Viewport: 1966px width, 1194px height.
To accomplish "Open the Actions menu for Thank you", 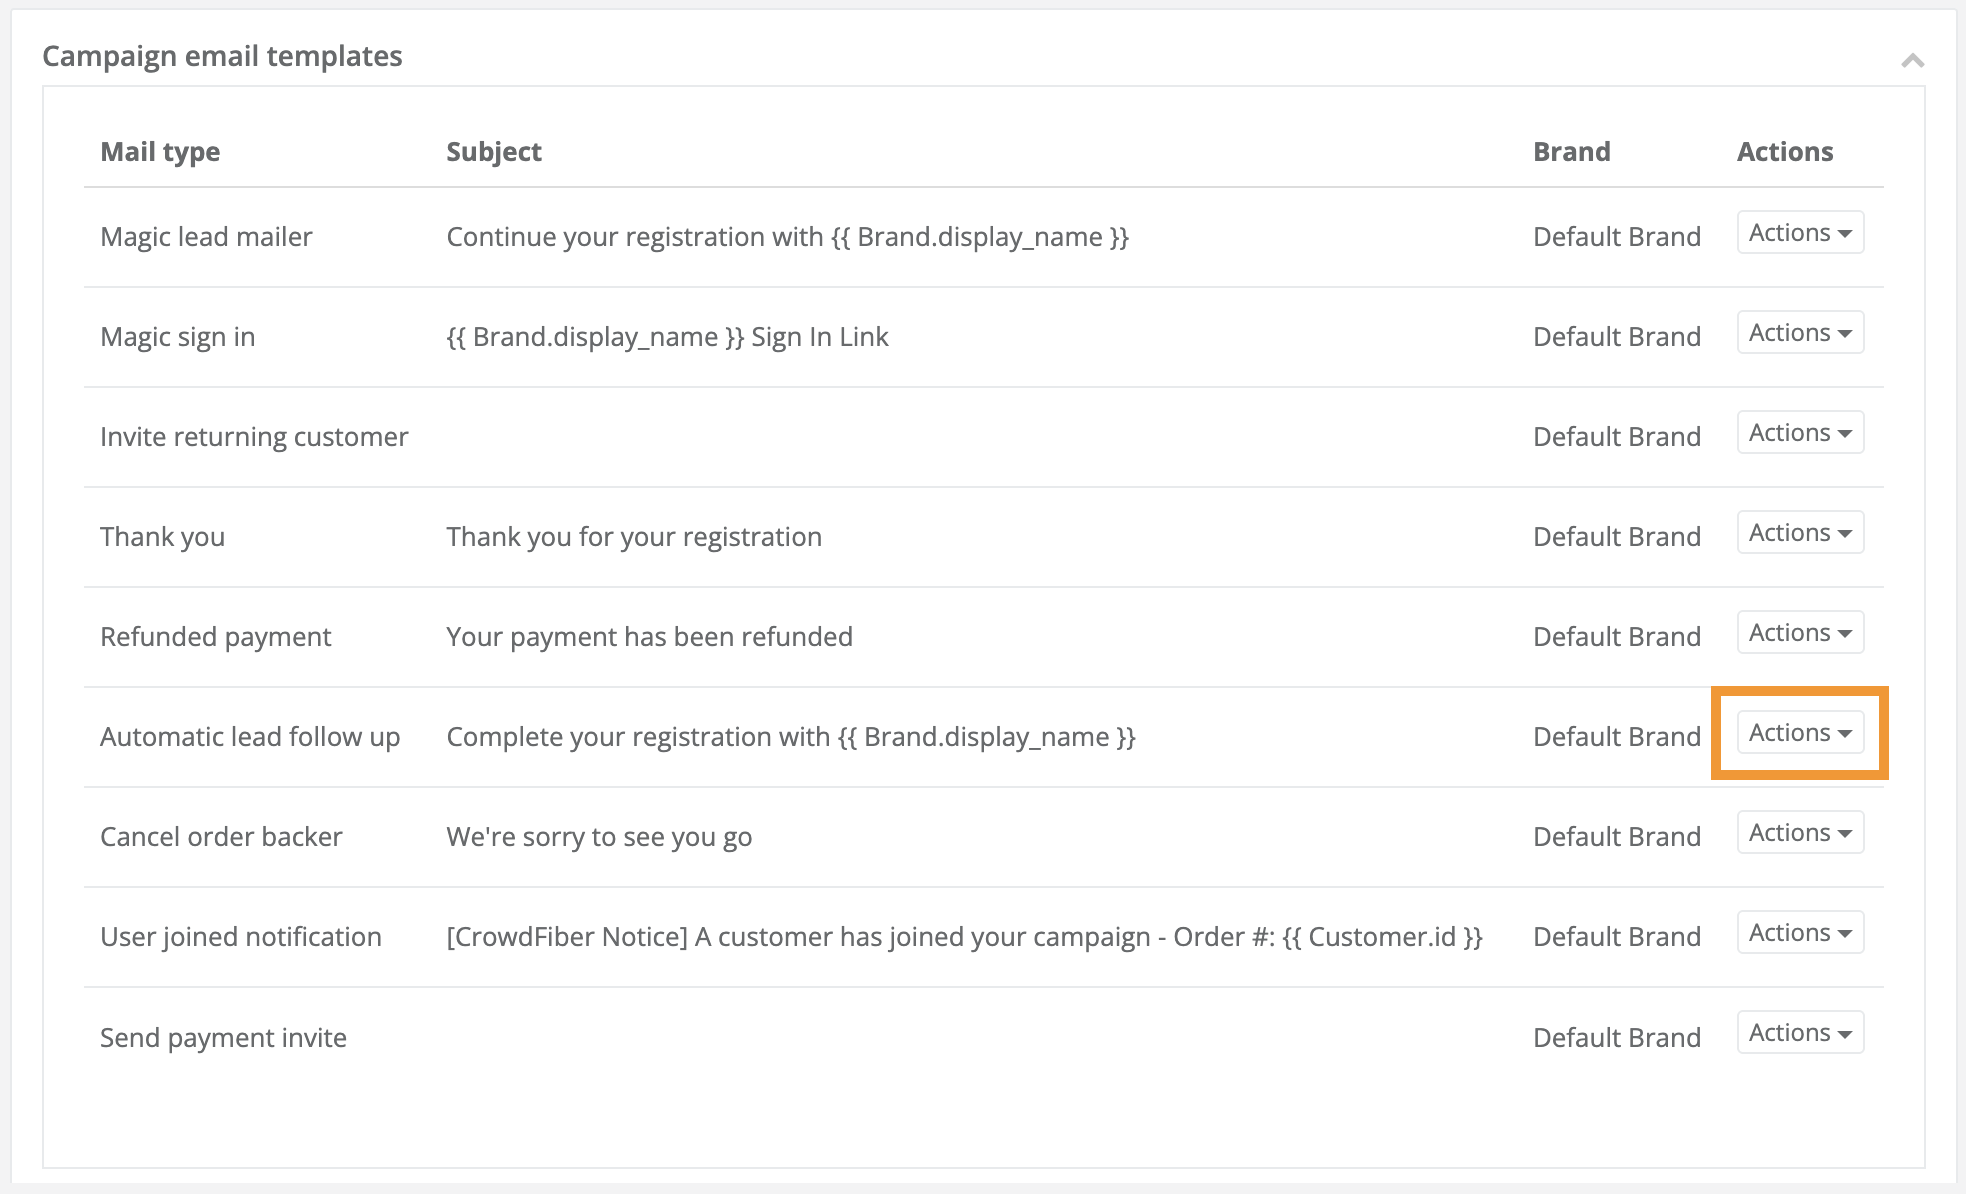I will [1798, 532].
